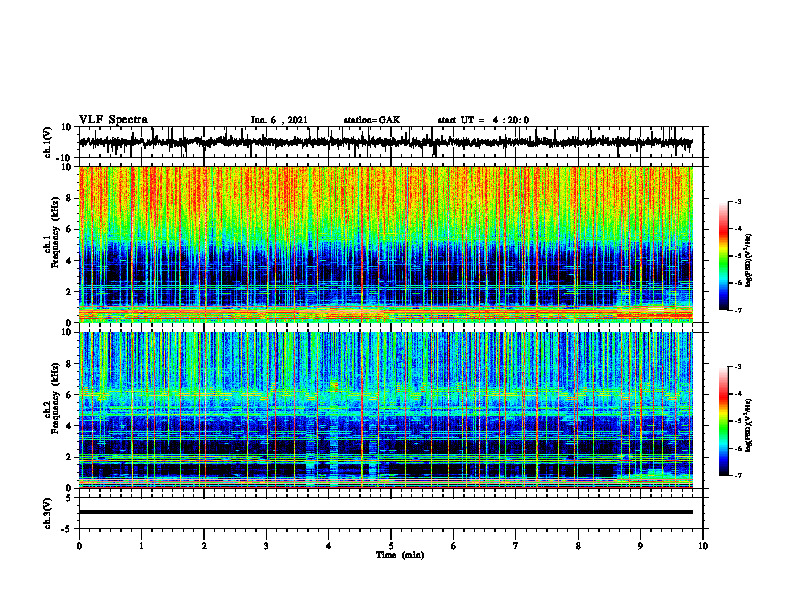Click the "6" kHz tick on ch.2 frequency axis

[70, 395]
